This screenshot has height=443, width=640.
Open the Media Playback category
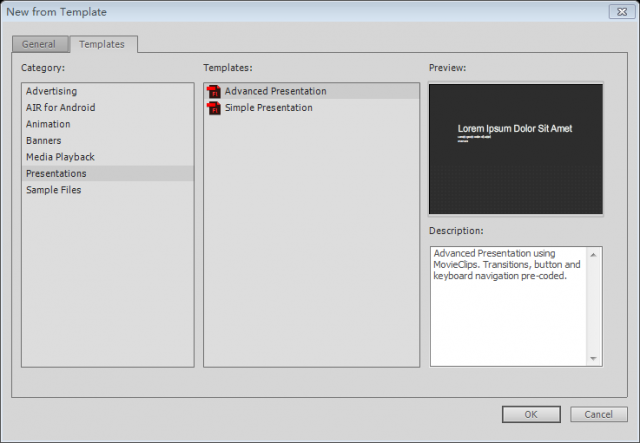tap(108, 157)
